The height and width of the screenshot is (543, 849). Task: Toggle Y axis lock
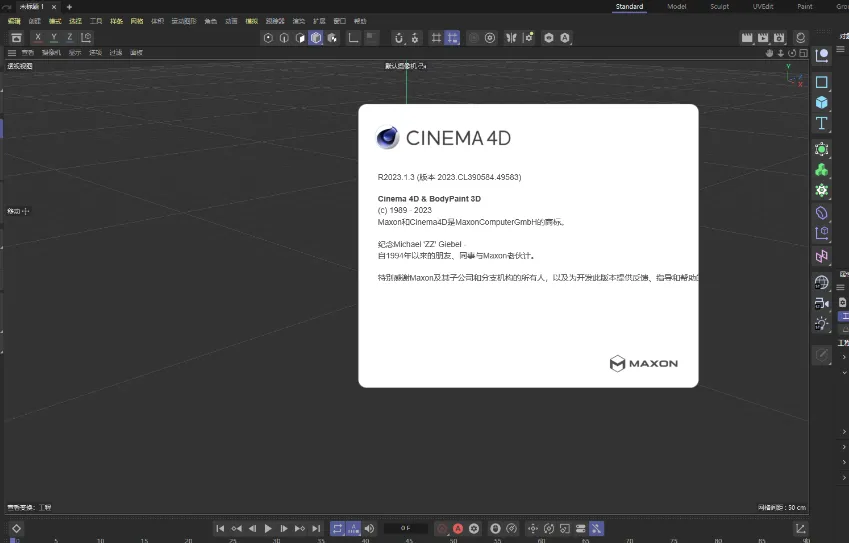coord(54,37)
